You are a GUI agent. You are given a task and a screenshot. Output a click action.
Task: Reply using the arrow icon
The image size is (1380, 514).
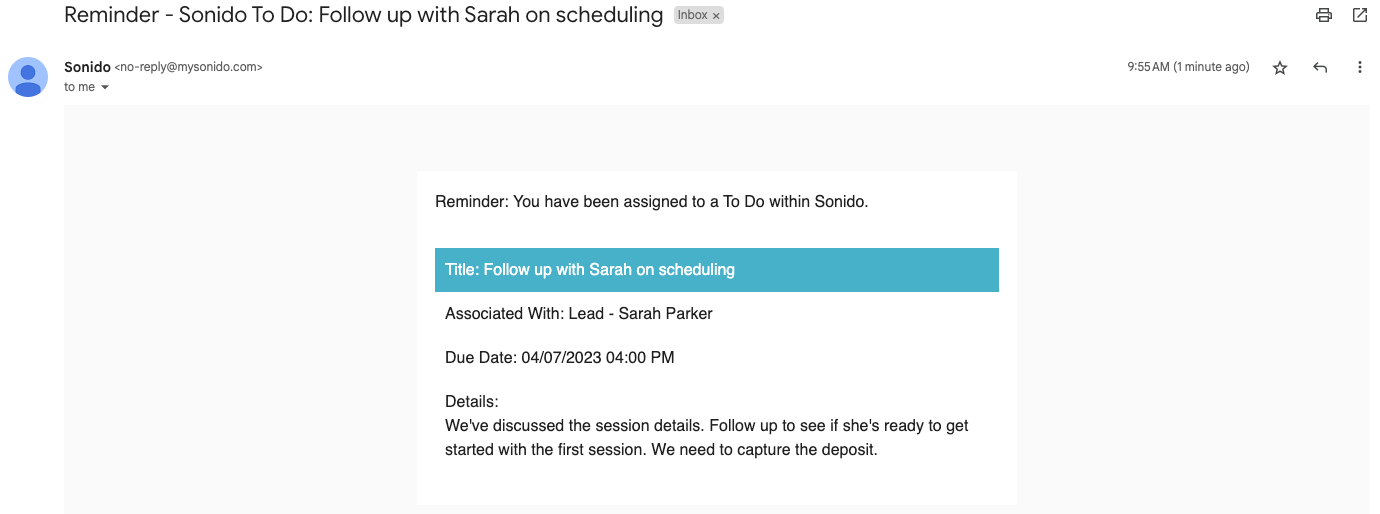coord(1320,68)
